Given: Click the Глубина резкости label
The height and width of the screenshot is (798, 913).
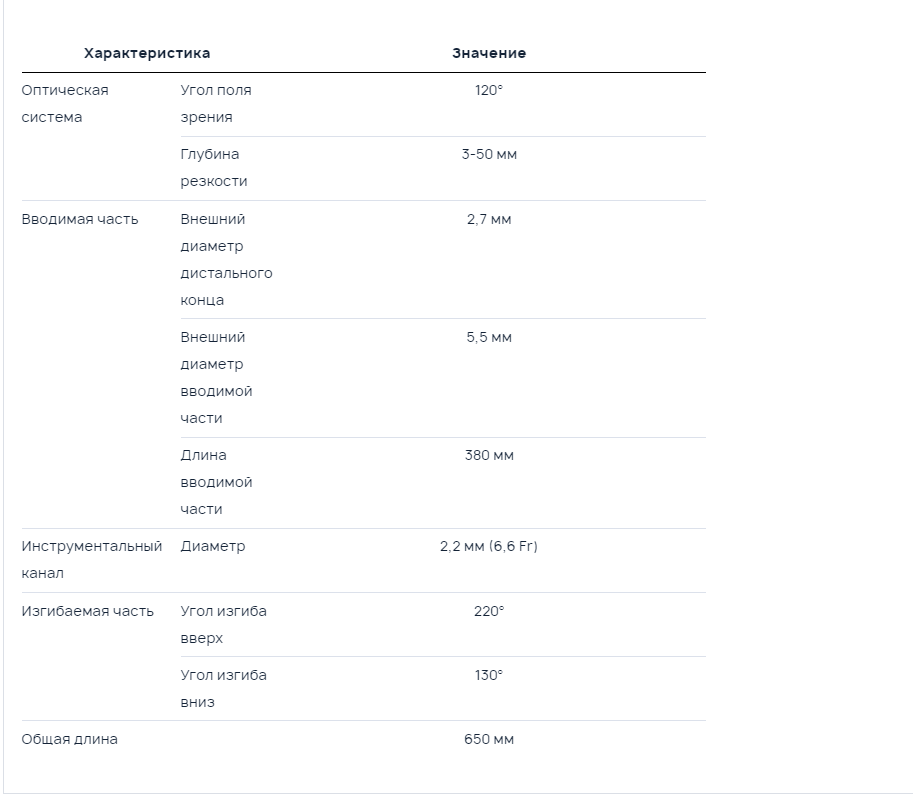Looking at the screenshot, I should coord(214,168).
